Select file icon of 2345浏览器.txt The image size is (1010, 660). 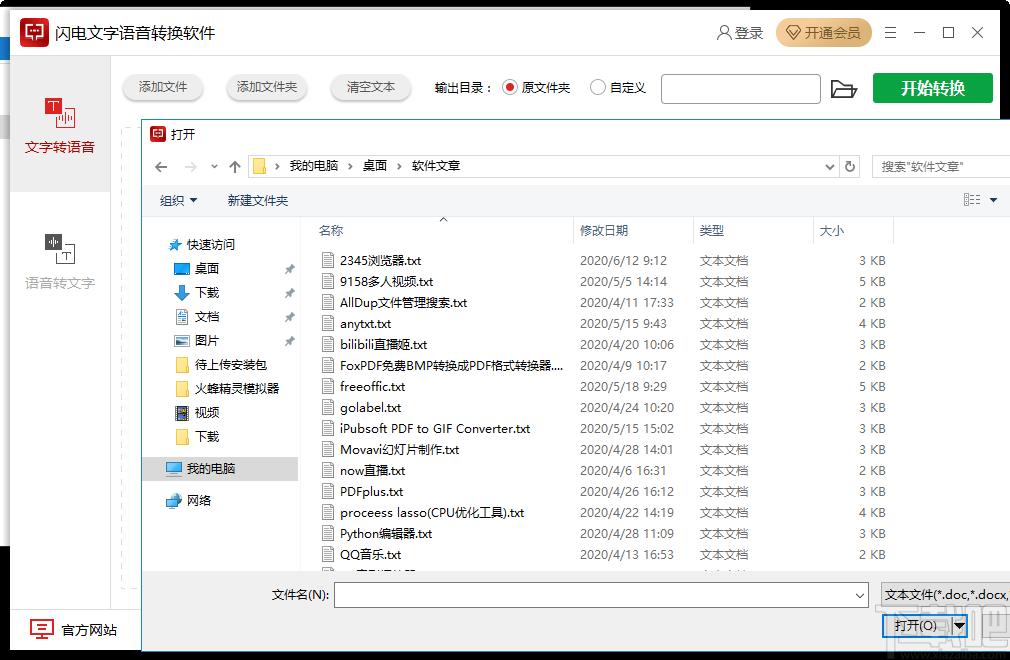pyautogui.click(x=328, y=260)
